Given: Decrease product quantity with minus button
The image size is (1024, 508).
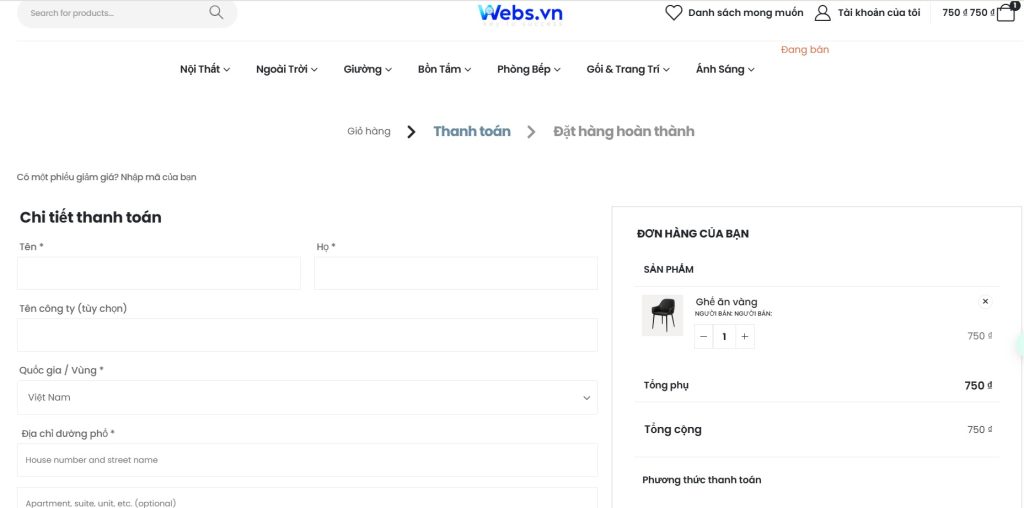Looking at the screenshot, I should click(x=704, y=337).
